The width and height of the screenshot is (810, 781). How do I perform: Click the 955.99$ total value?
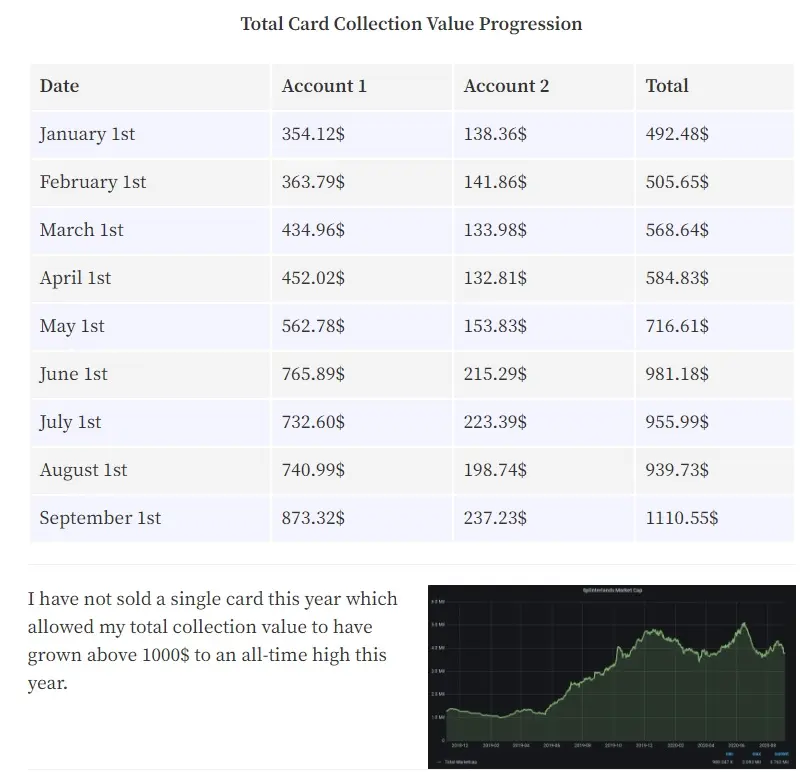tap(677, 422)
